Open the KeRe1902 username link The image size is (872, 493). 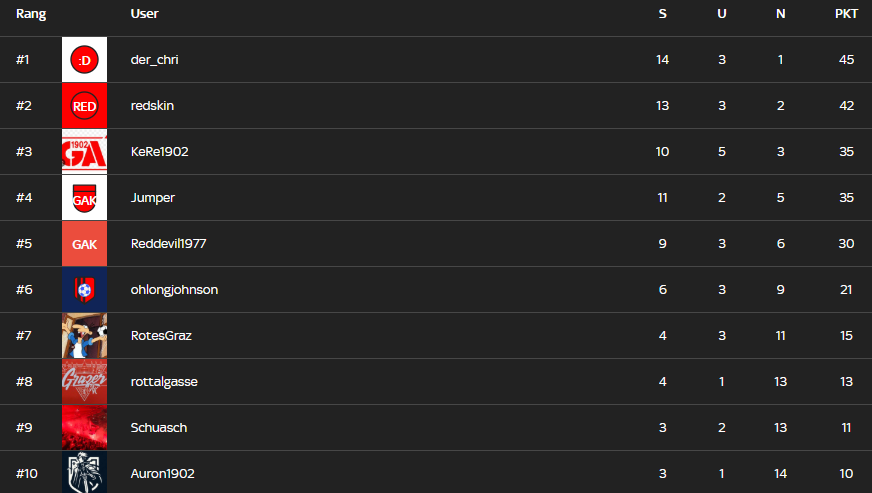pyautogui.click(x=159, y=152)
